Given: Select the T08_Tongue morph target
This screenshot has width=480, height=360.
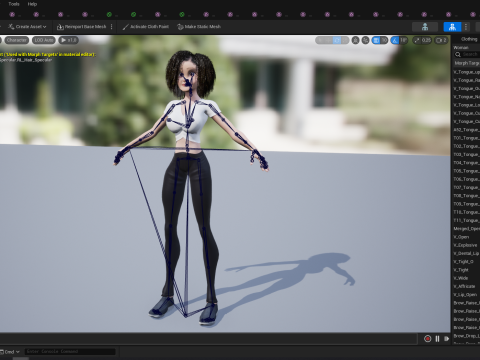Looking at the screenshot, I should point(466,196).
